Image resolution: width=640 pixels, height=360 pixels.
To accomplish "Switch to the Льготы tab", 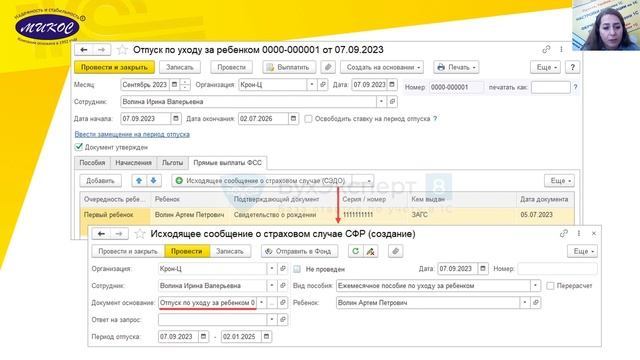I will (172, 162).
